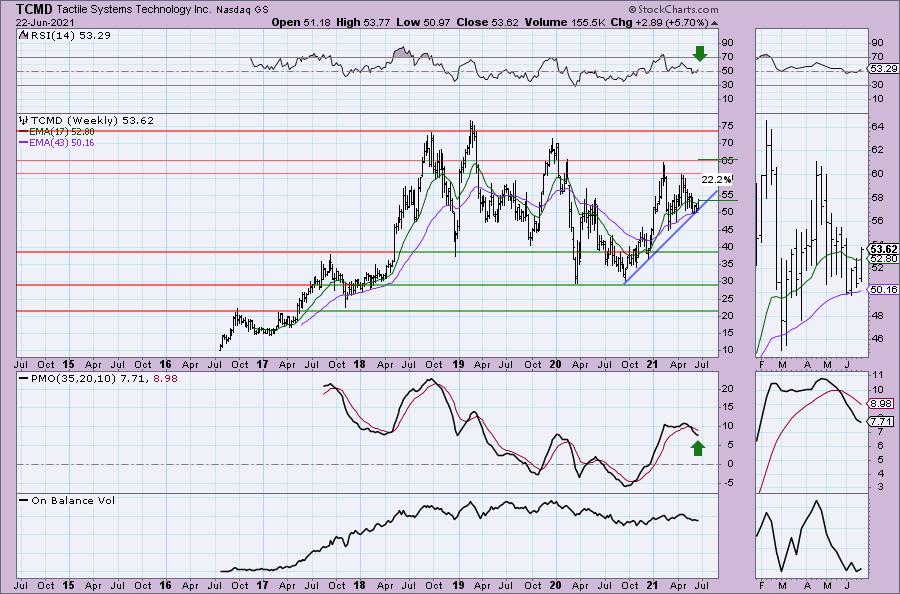Click the red 8.98 PMO signal value in legend
The width and height of the screenshot is (900, 594).
tap(165, 379)
